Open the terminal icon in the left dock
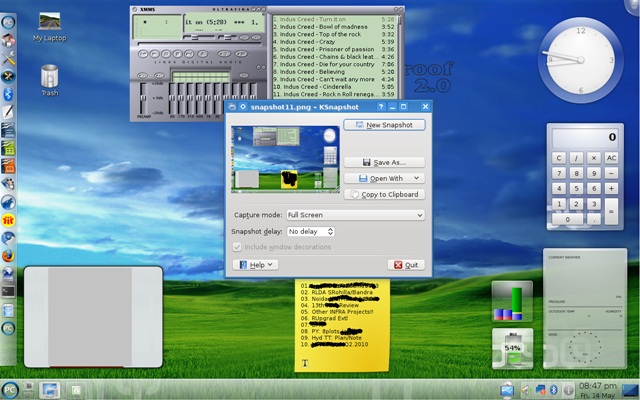This screenshot has width=640, height=400. pos(9,291)
